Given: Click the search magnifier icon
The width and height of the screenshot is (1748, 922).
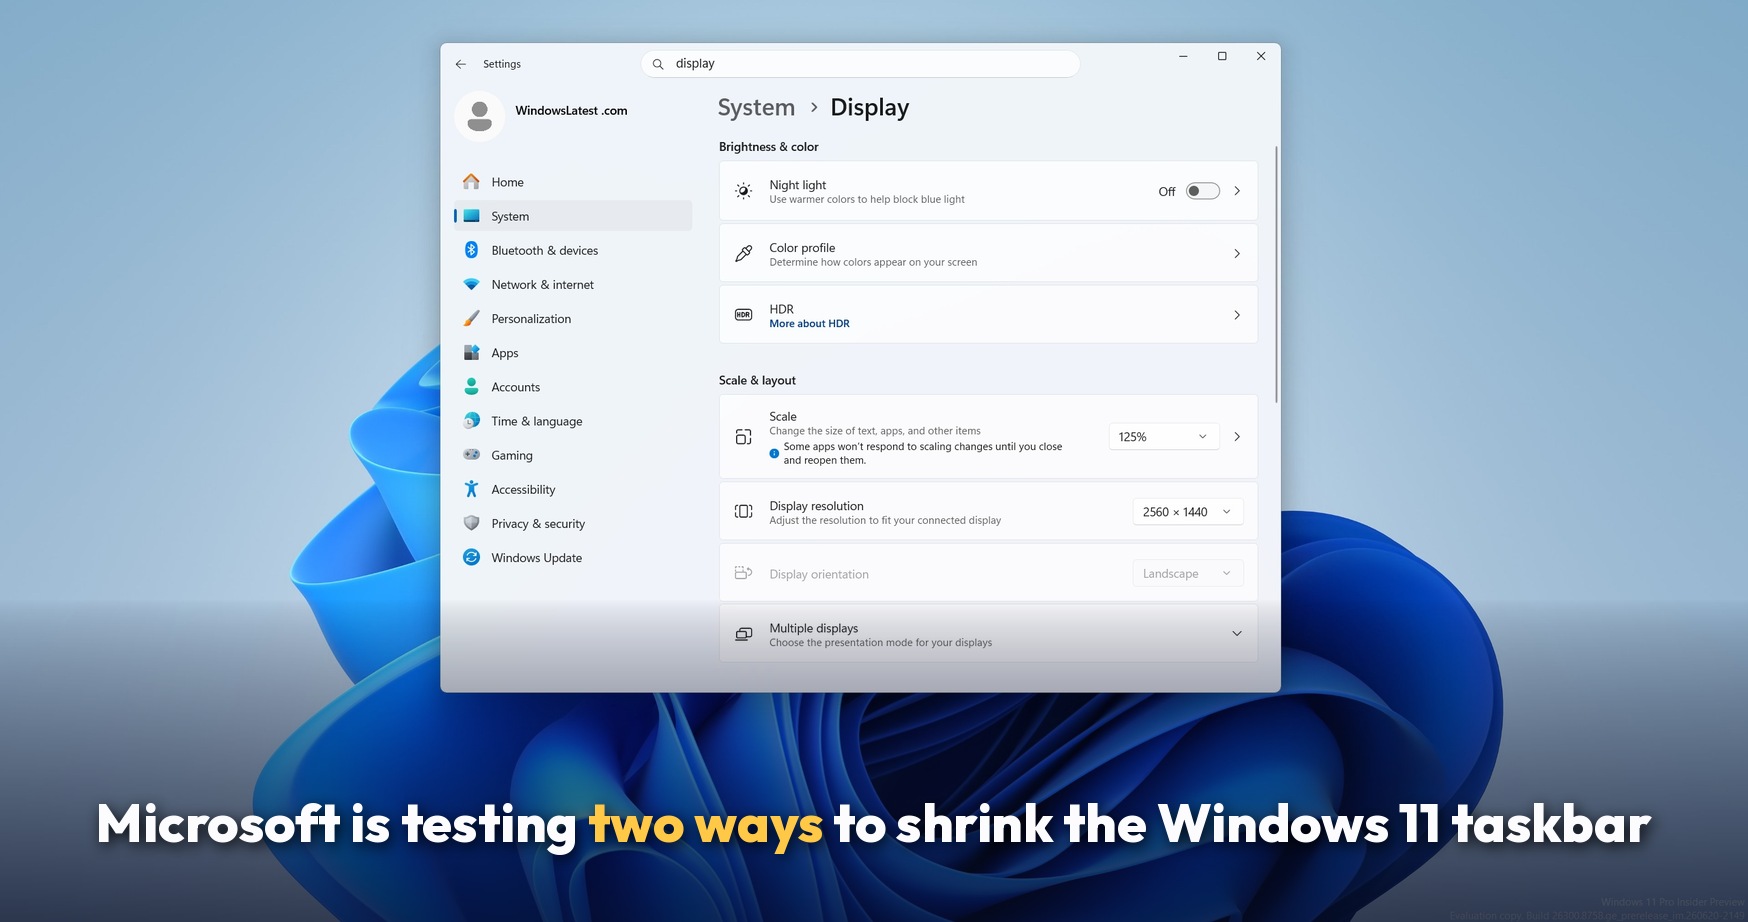Looking at the screenshot, I should click(x=658, y=64).
